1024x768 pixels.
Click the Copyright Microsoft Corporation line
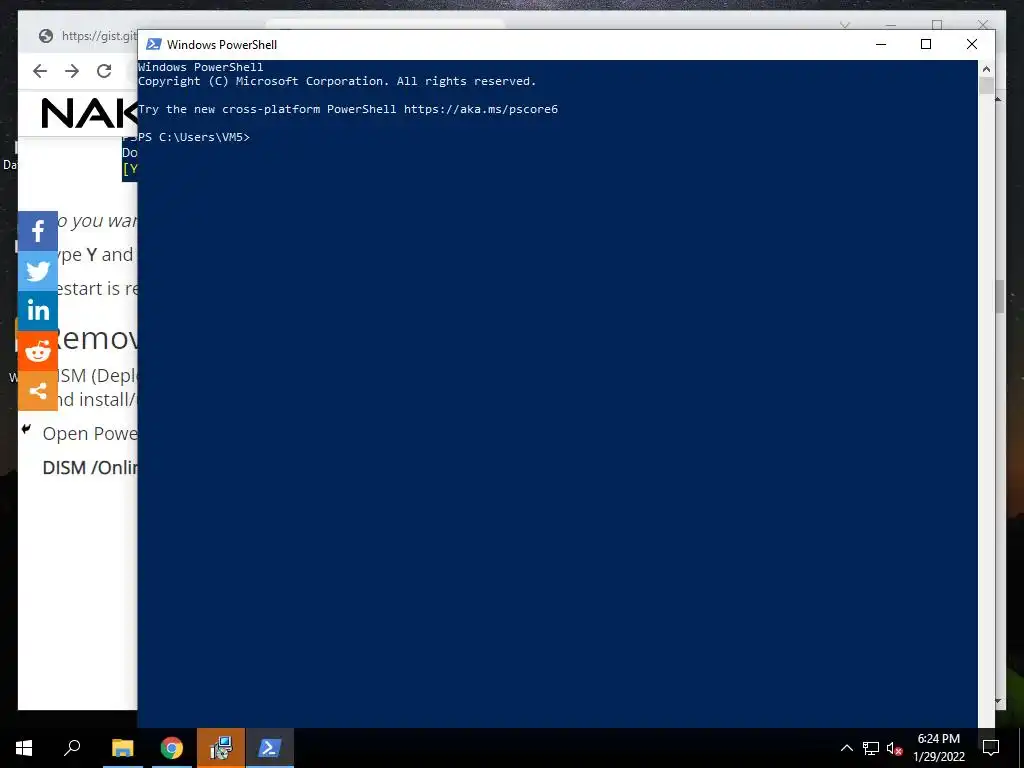click(x=337, y=82)
